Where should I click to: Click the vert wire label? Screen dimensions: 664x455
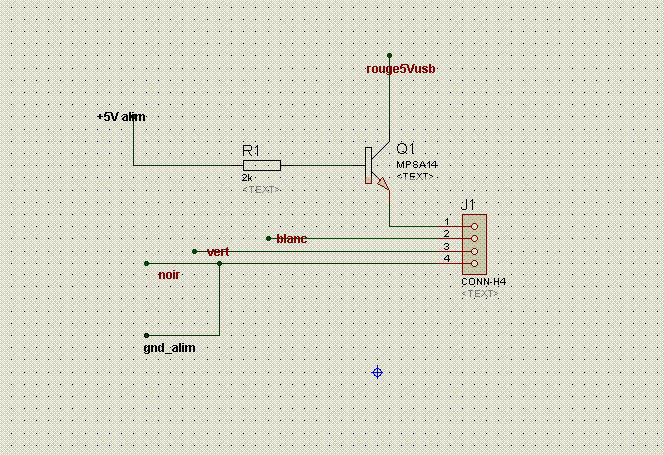click(218, 252)
